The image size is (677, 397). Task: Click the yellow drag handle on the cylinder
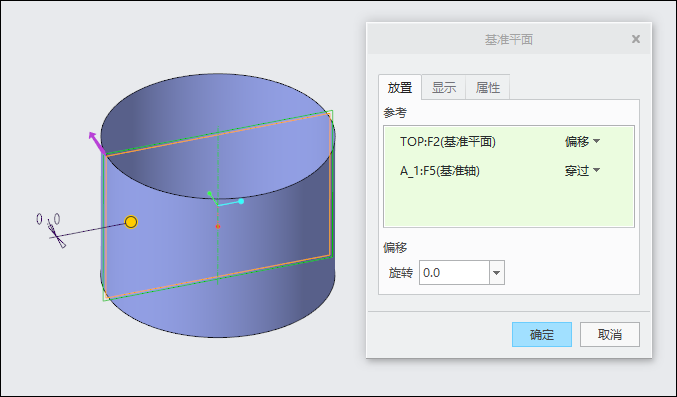click(x=131, y=222)
